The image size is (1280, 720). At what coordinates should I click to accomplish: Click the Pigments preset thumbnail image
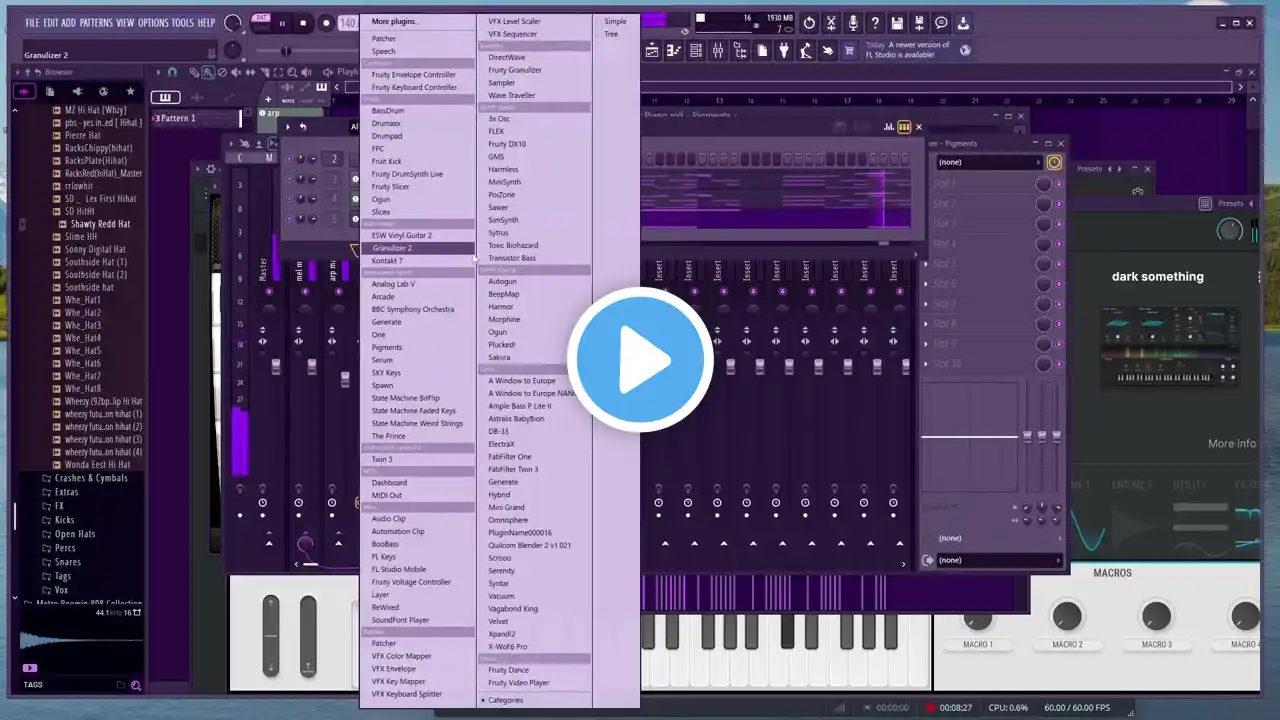(1169, 345)
